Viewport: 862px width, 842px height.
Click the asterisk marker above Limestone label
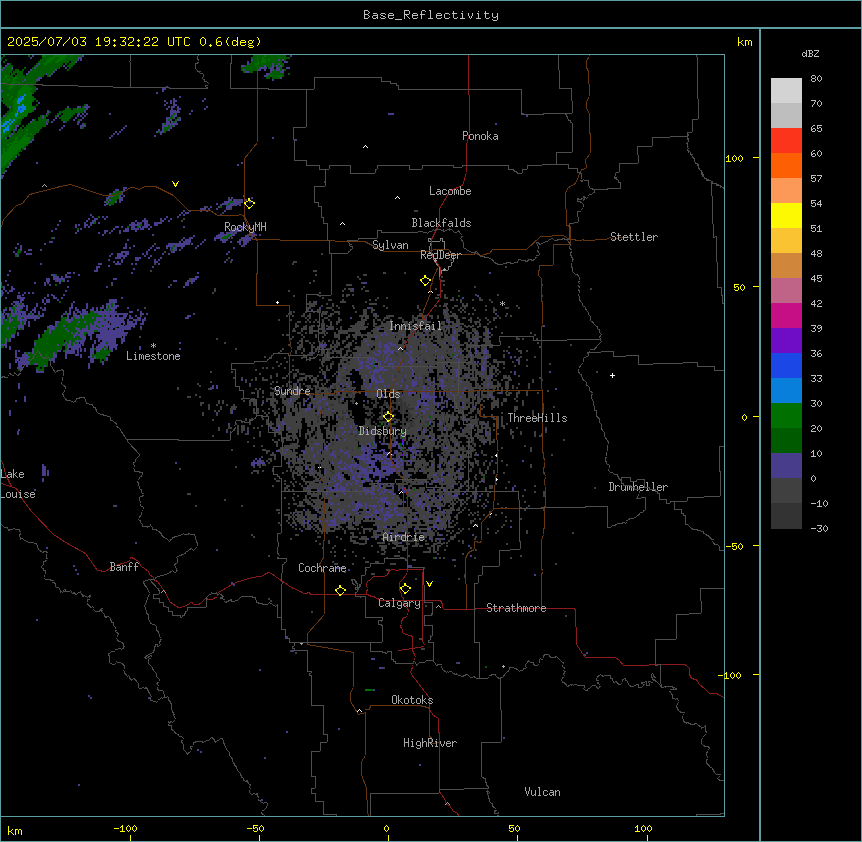click(153, 346)
